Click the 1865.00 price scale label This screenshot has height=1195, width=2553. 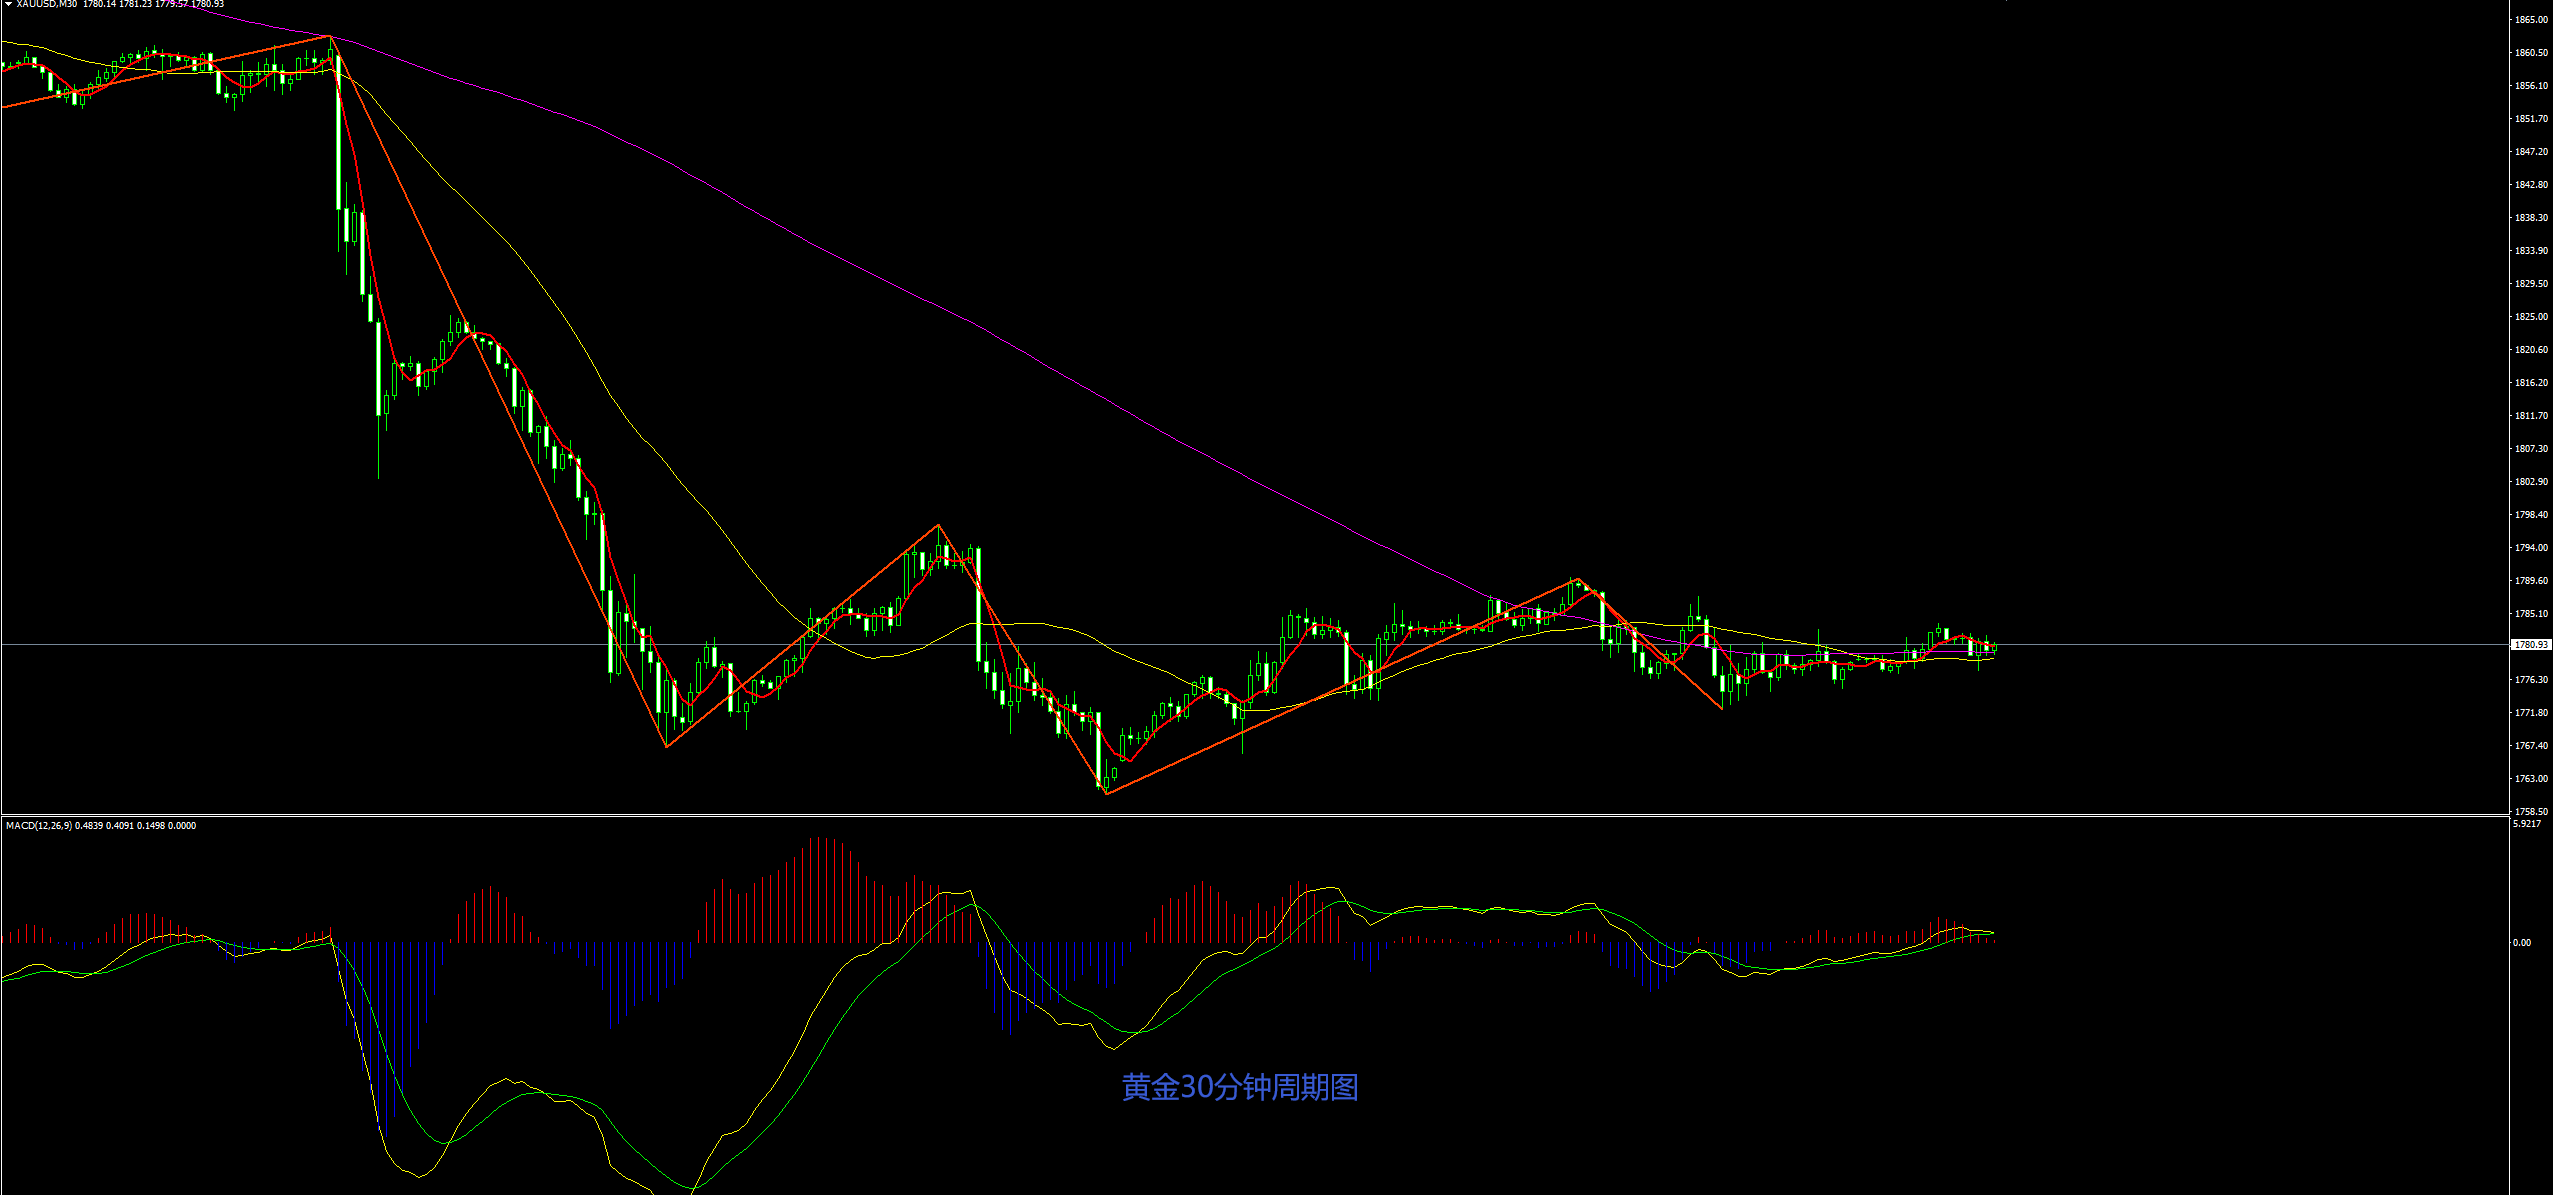2531,19
